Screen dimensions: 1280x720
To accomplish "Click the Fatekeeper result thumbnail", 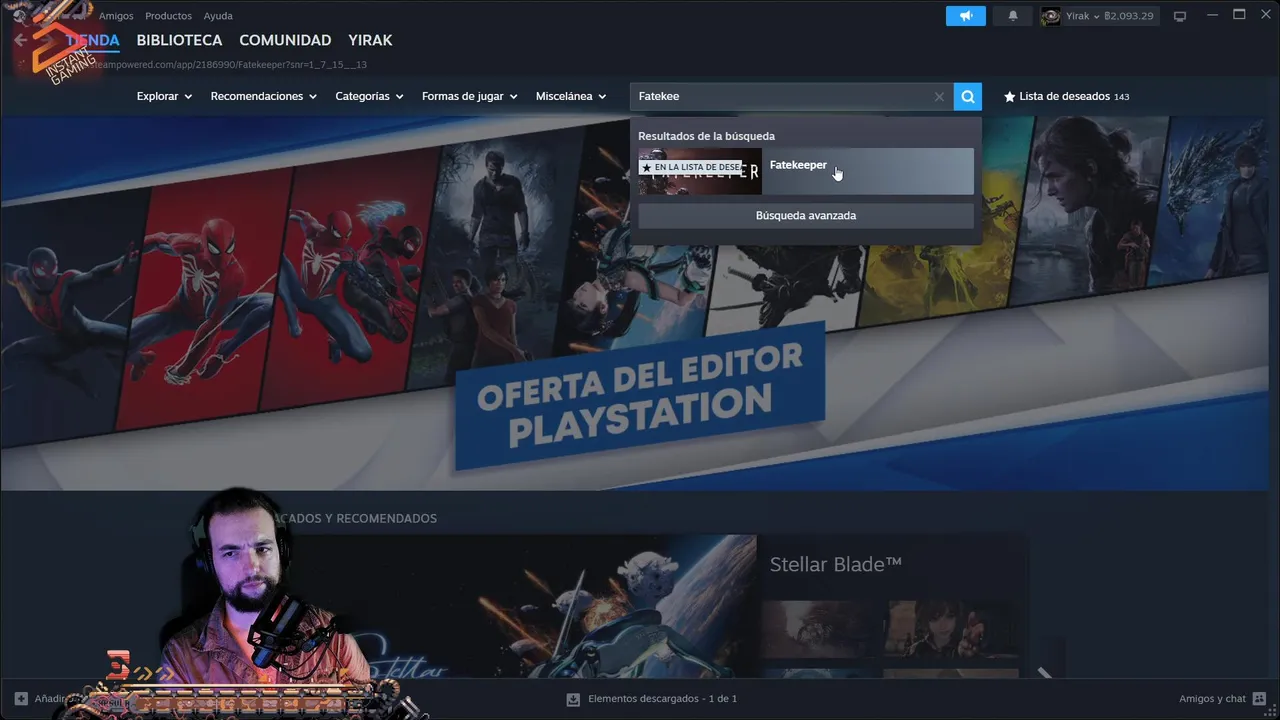I will pyautogui.click(x=700, y=171).
